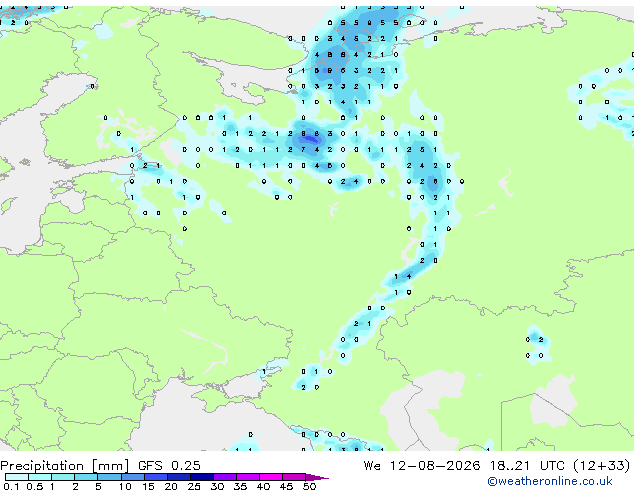Select the 1–2 mm legend swatch

pos(63,477)
